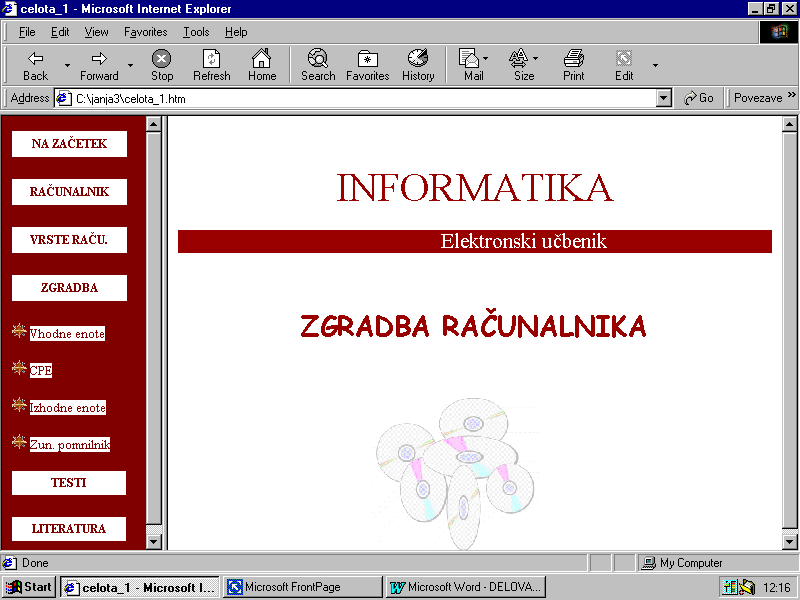
Task: Click the Refresh page icon
Action: 211,59
